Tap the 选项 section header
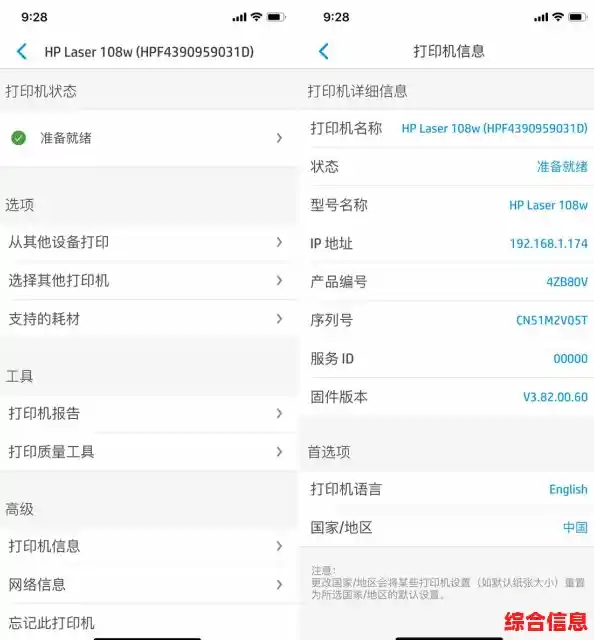594x640 pixels. coord(19,204)
